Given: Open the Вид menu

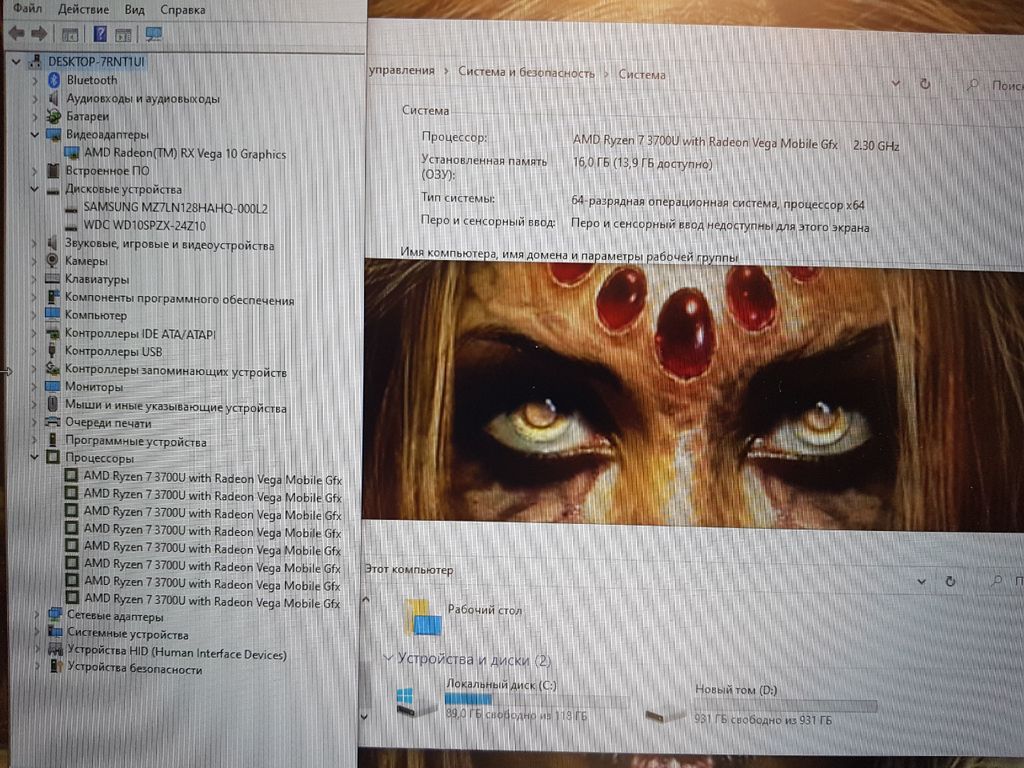Looking at the screenshot, I should [x=135, y=10].
